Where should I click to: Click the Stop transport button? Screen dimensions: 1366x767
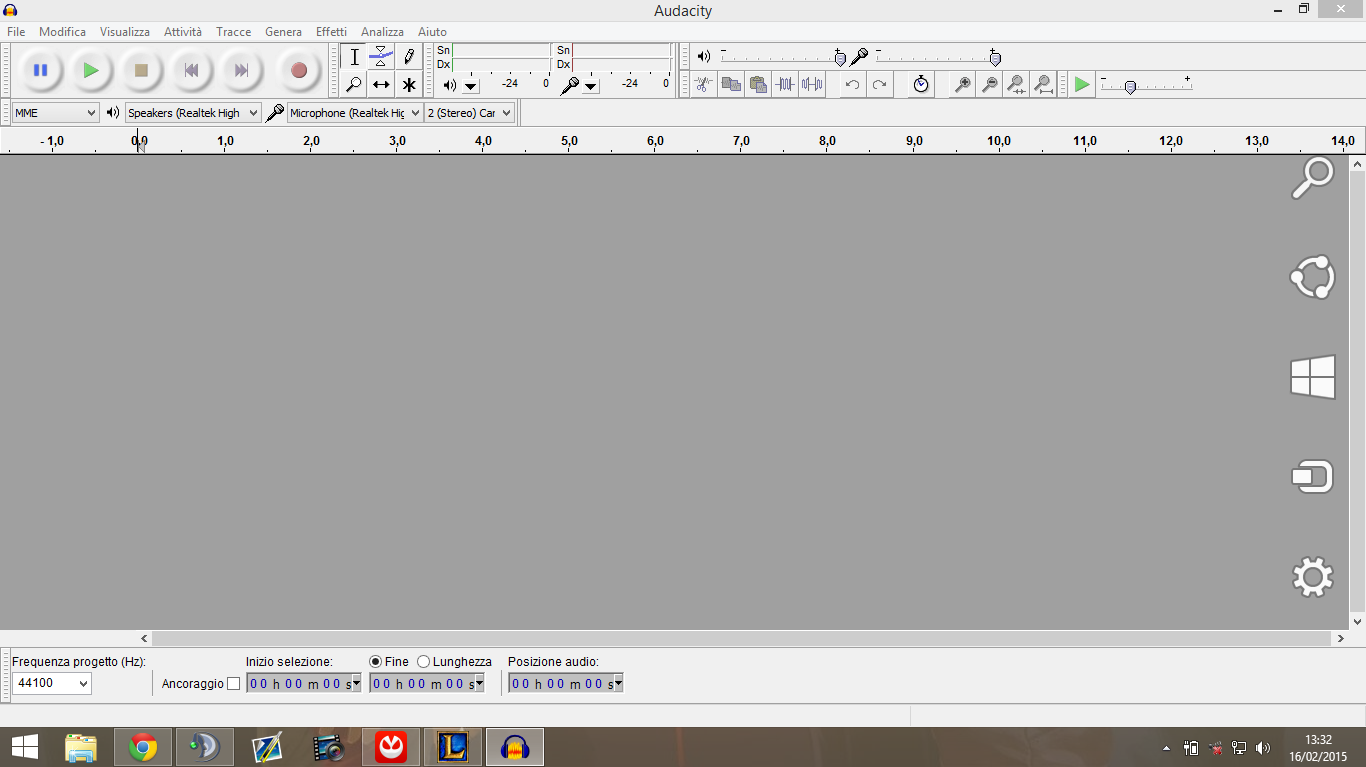coord(141,70)
